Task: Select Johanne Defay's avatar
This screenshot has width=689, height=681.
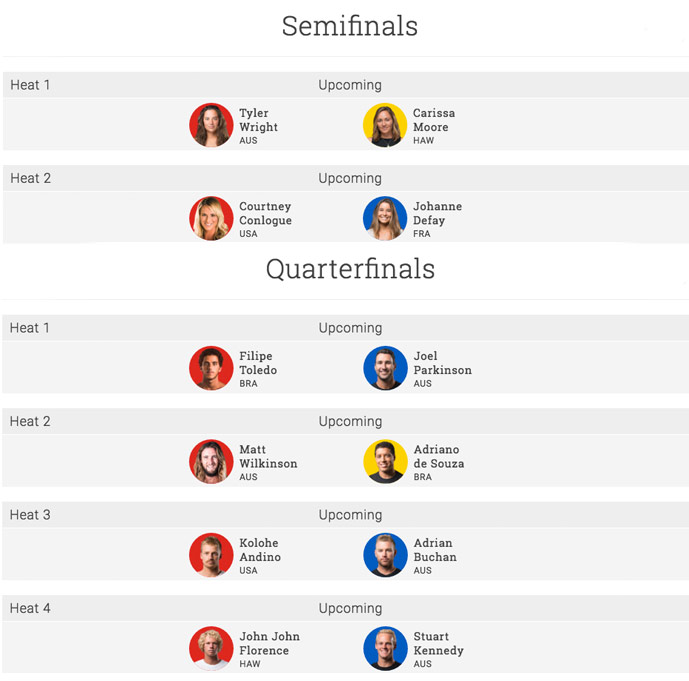Action: click(x=385, y=218)
